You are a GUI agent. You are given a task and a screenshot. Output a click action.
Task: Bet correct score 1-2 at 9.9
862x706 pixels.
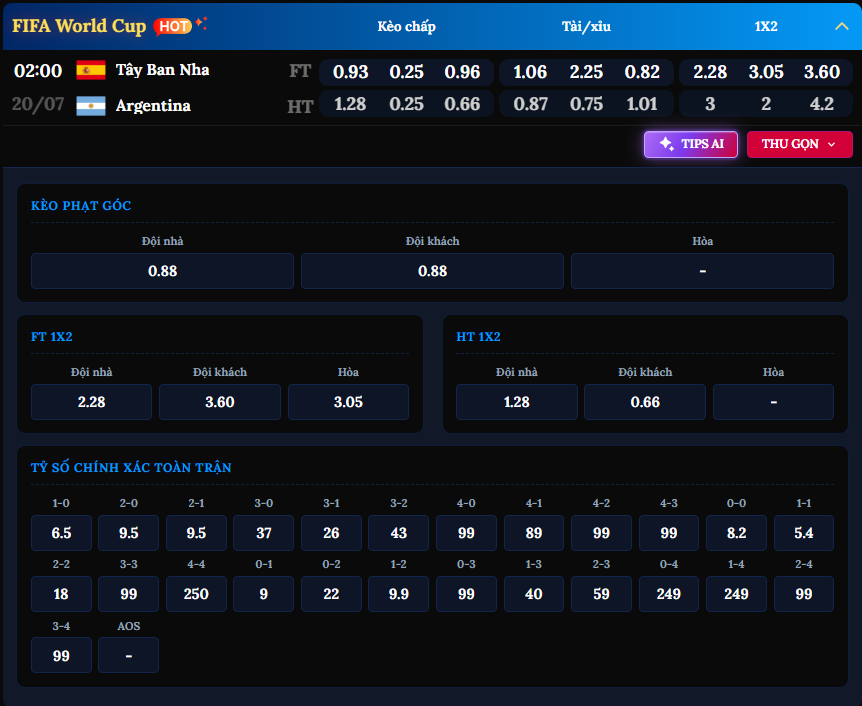399,594
